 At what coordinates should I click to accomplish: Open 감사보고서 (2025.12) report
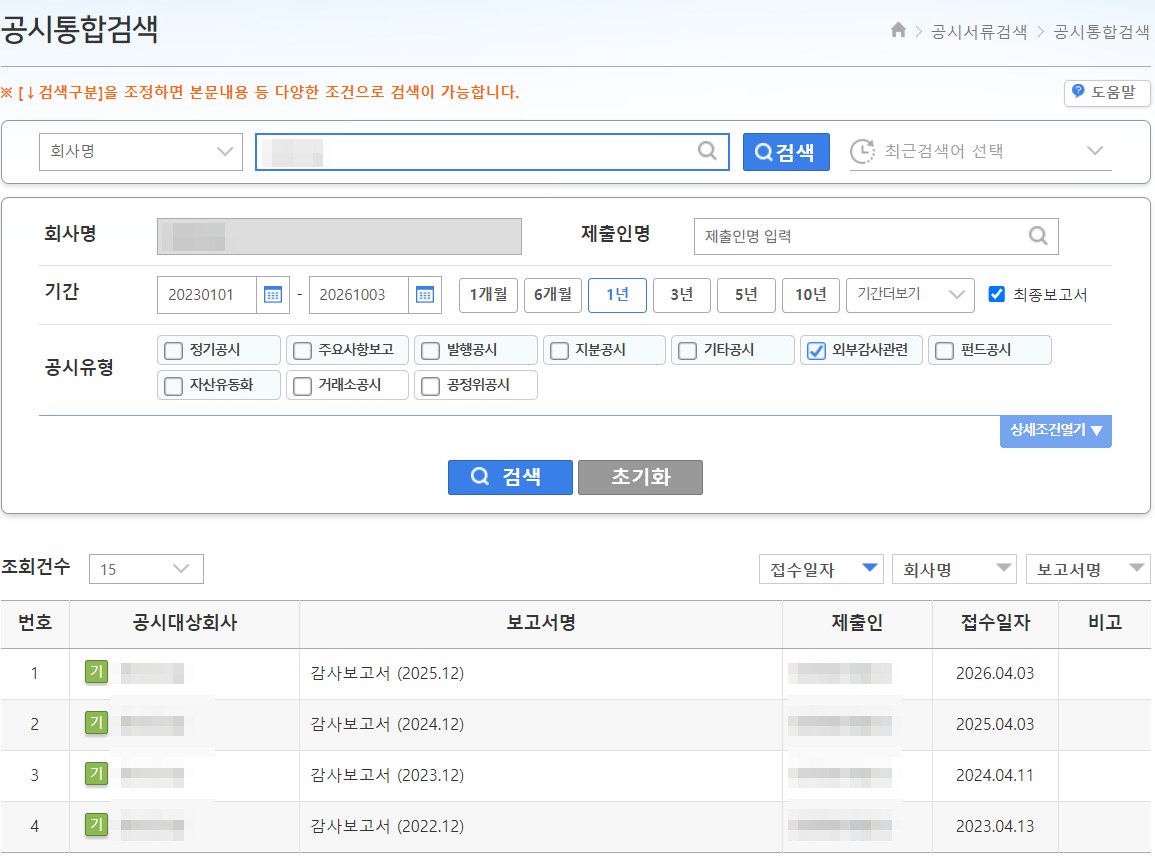coord(387,673)
